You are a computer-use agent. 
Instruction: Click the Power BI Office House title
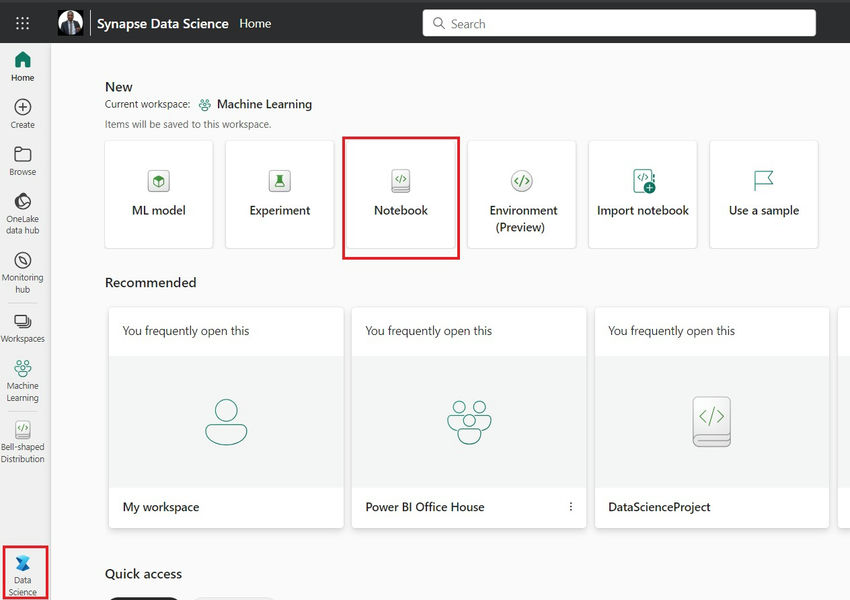425,507
